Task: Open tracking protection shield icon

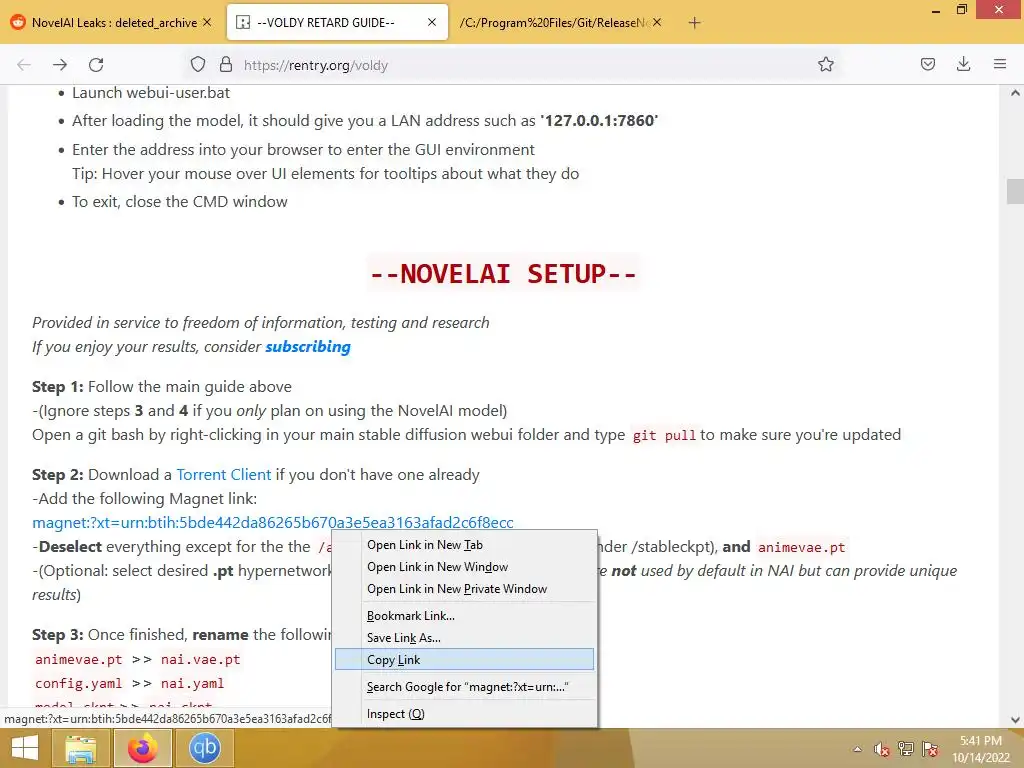Action: 198,65
